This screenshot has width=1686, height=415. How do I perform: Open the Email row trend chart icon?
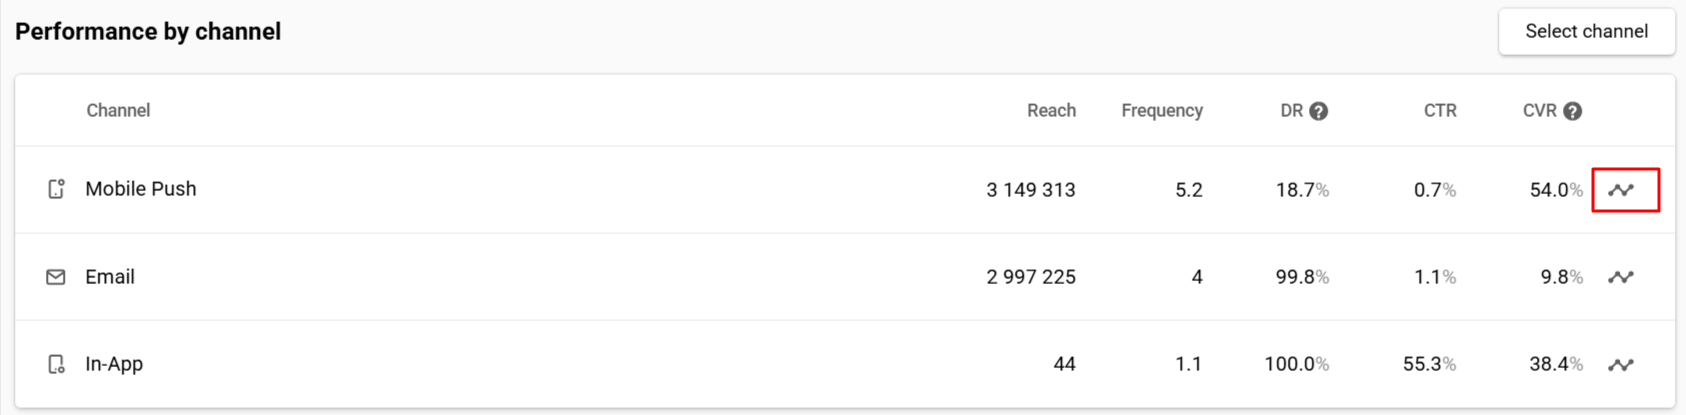(x=1621, y=277)
